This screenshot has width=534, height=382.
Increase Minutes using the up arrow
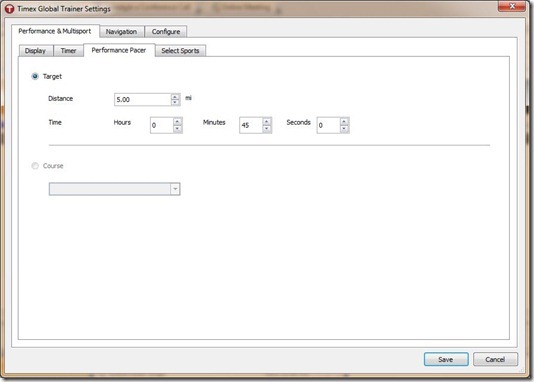click(267, 122)
